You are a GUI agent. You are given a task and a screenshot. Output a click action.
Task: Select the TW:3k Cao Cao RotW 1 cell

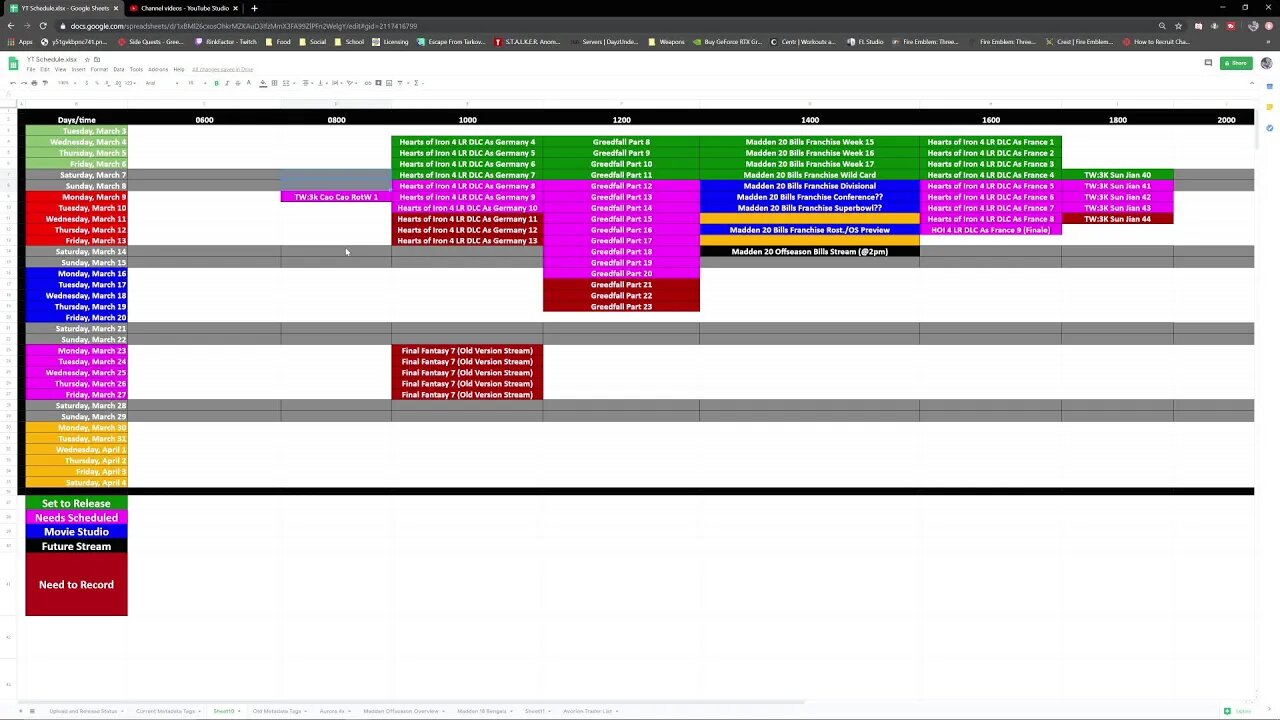point(336,197)
